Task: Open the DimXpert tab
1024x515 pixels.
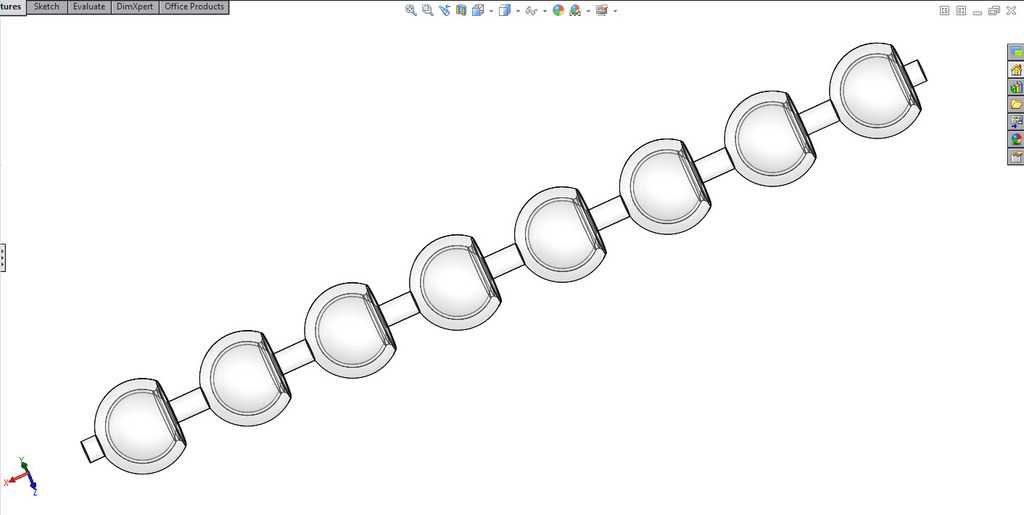Action: pos(134,7)
